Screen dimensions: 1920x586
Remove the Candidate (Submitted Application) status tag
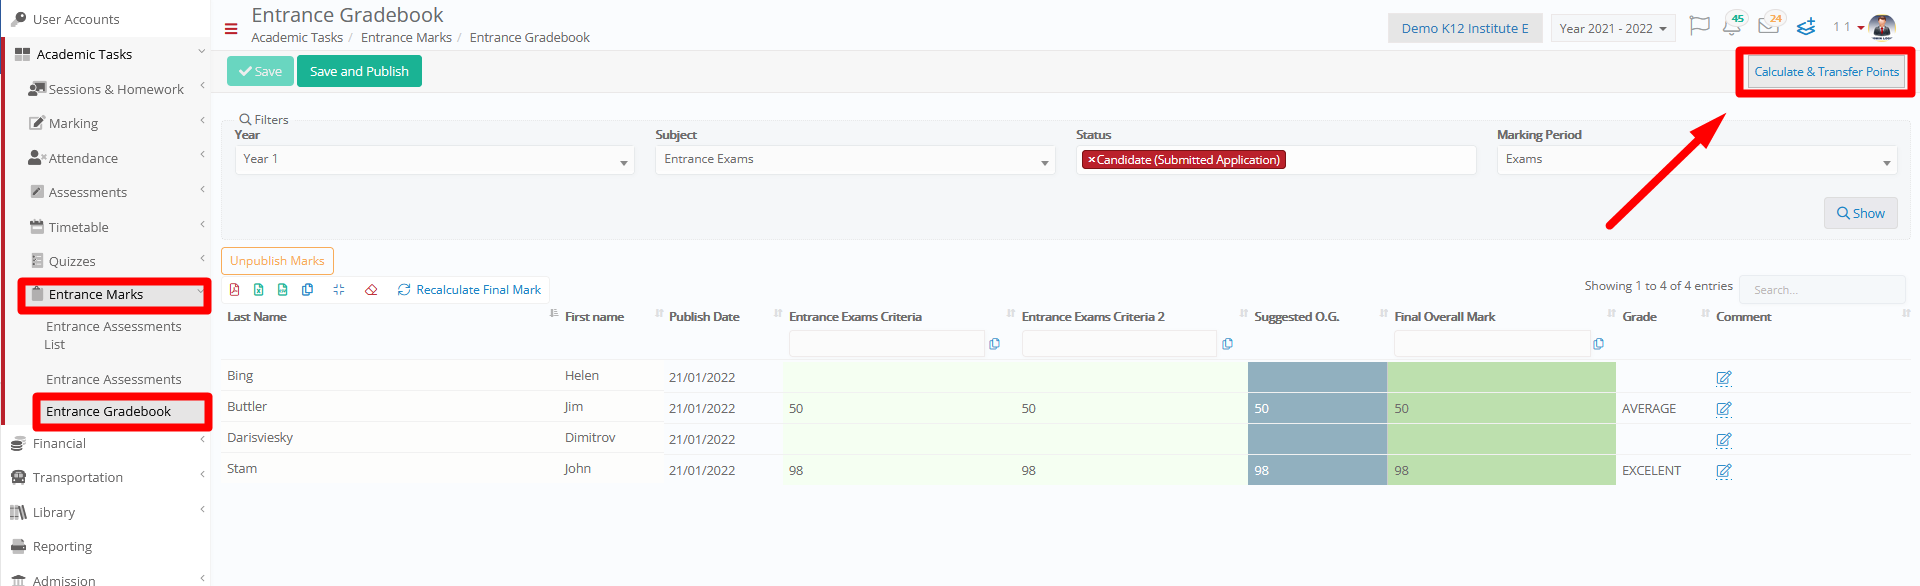coord(1091,160)
